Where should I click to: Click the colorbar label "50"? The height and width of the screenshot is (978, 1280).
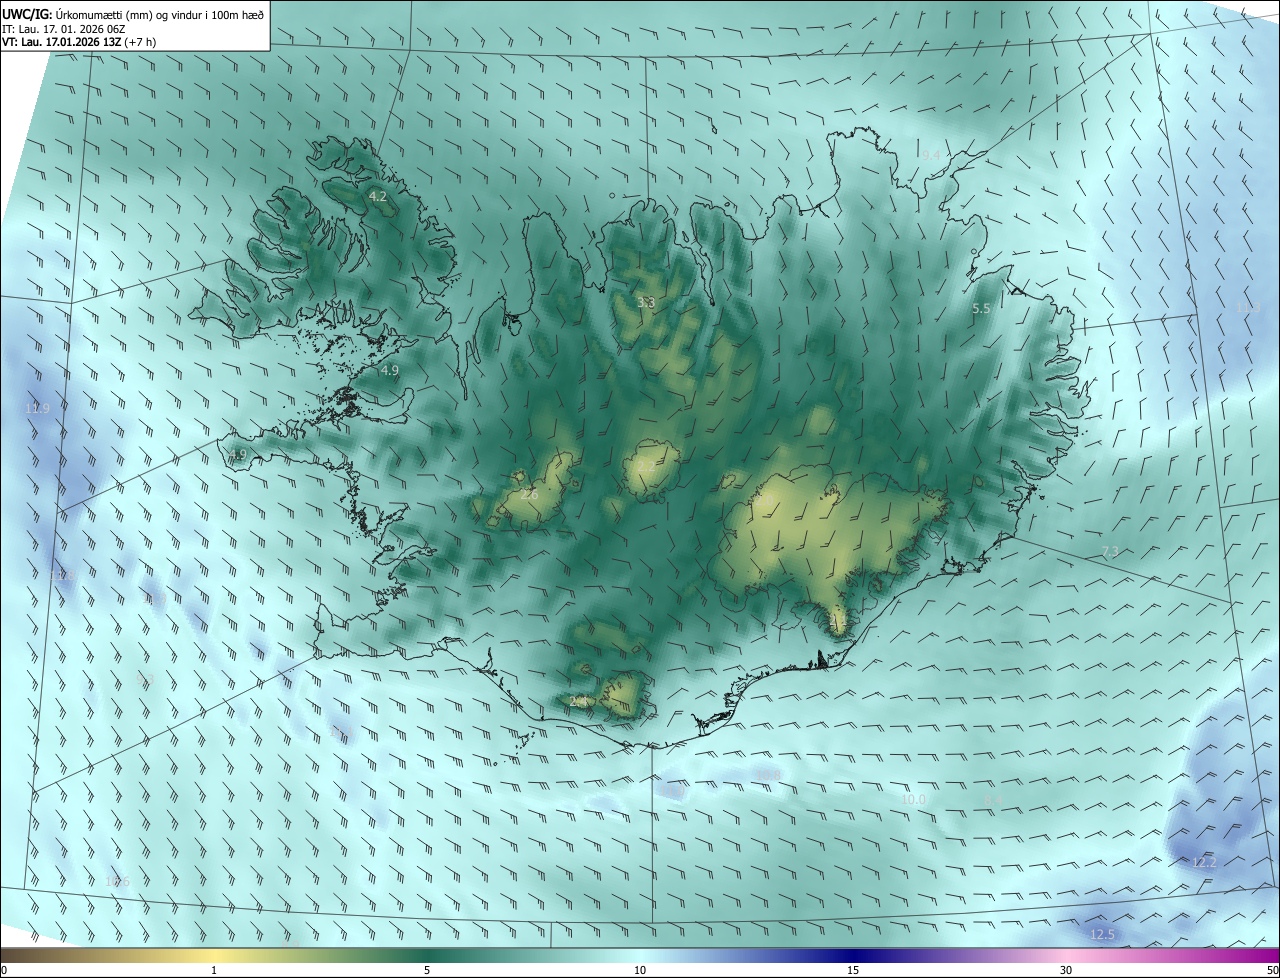click(1272, 970)
